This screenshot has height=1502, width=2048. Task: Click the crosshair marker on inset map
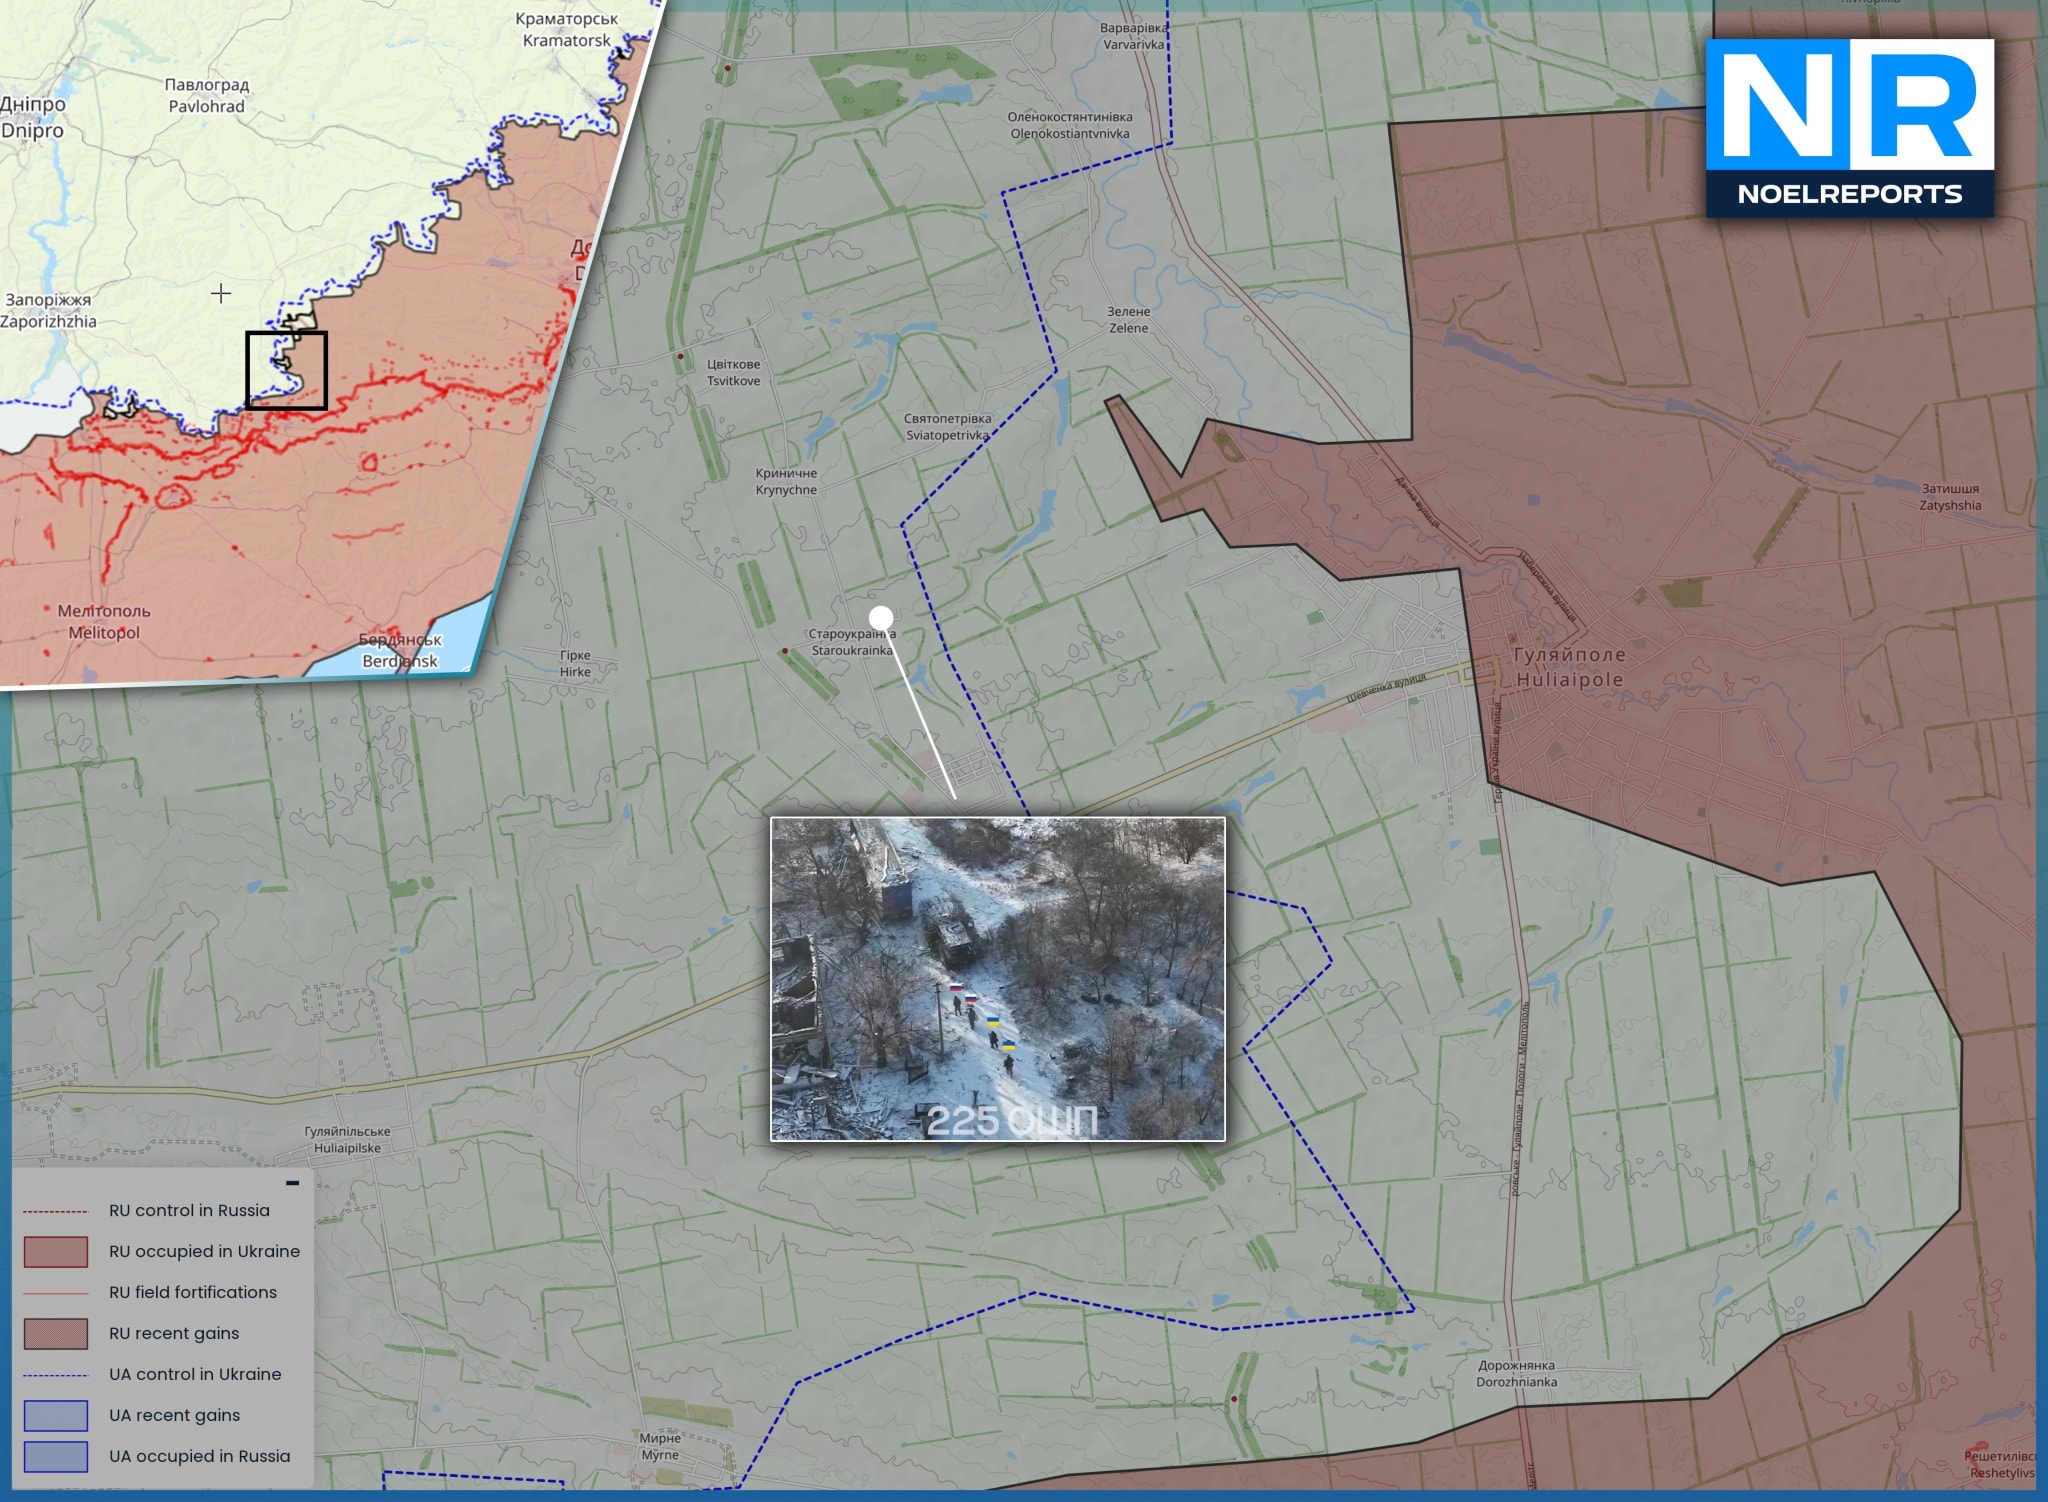221,293
